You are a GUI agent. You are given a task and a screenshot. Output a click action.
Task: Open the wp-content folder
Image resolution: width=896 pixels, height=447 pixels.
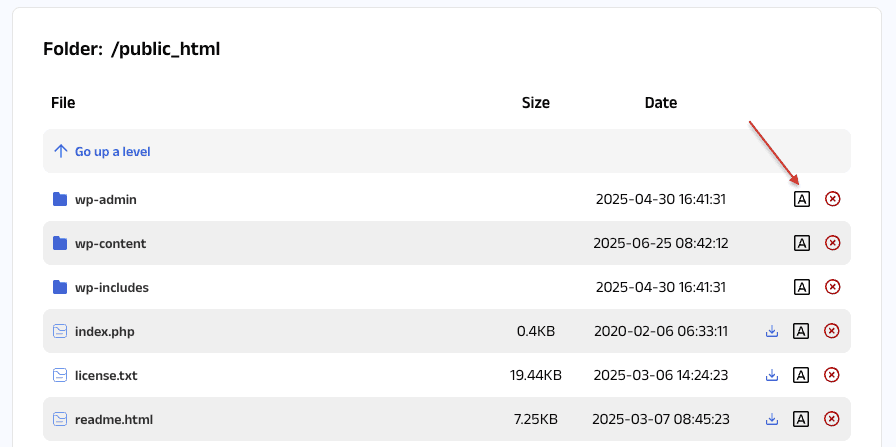pos(110,243)
